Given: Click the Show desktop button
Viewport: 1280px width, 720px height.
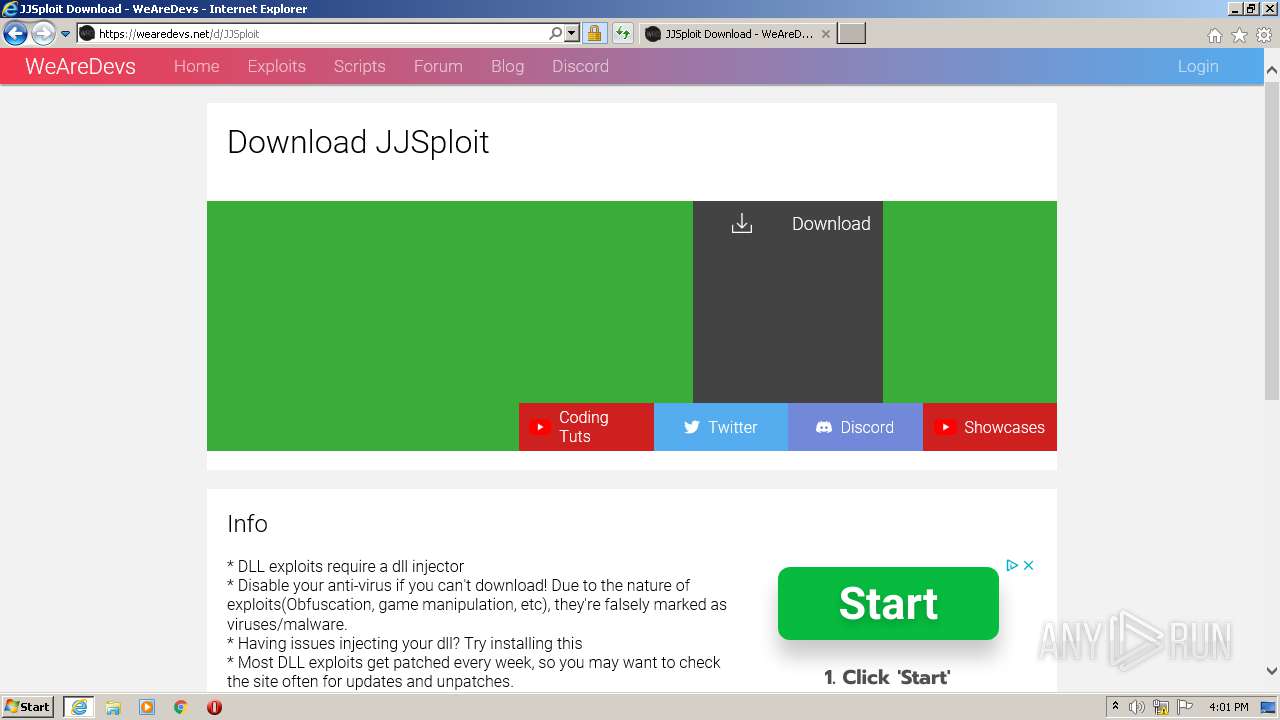Looking at the screenshot, I should (x=1269, y=707).
